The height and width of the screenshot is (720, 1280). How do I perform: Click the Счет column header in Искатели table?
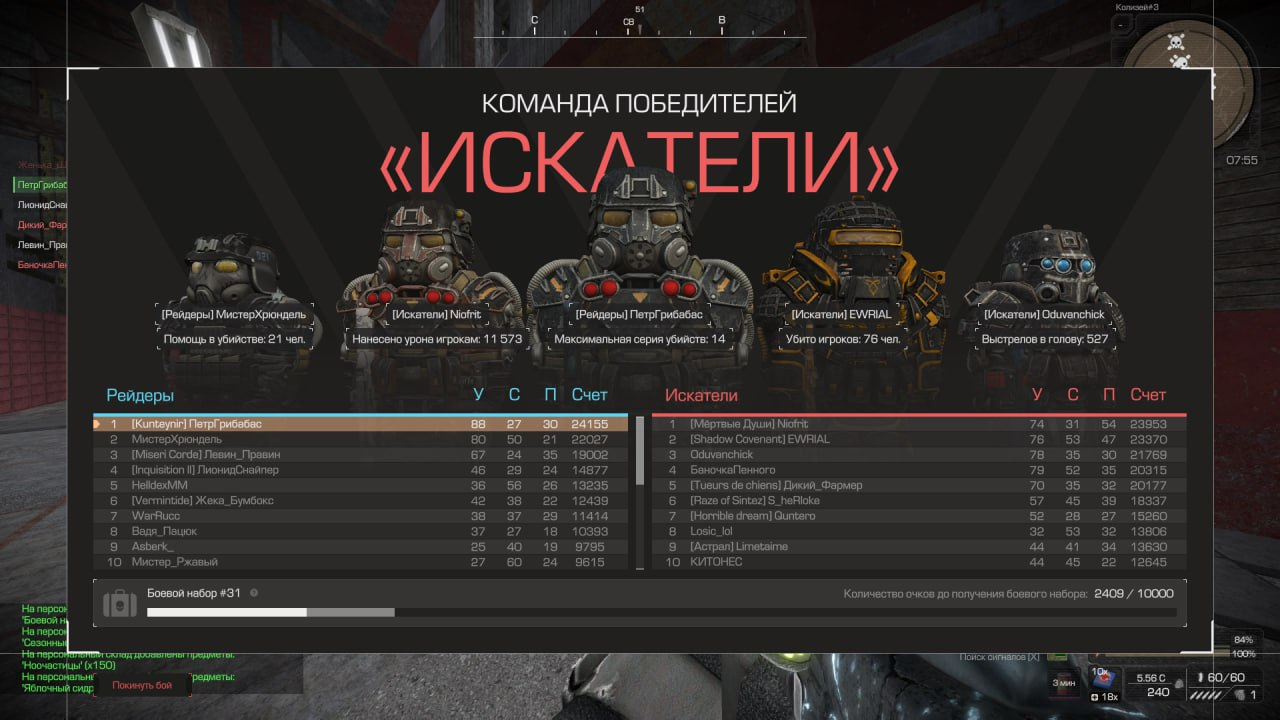click(x=1148, y=395)
